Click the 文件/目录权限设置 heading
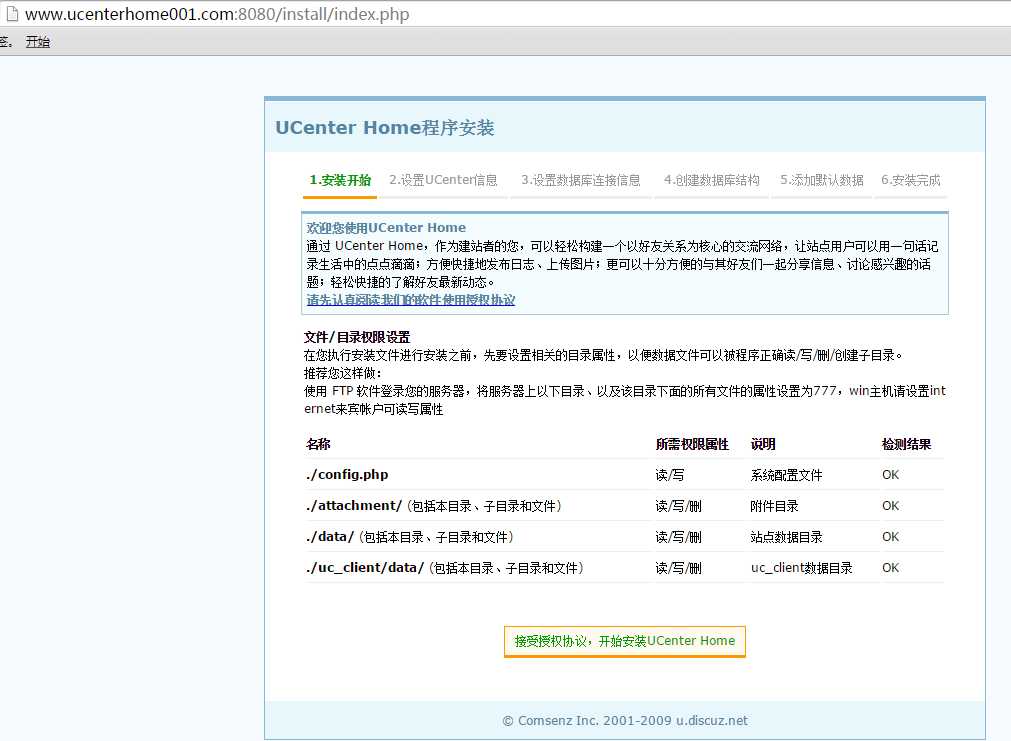The image size is (1011, 741). point(357,337)
